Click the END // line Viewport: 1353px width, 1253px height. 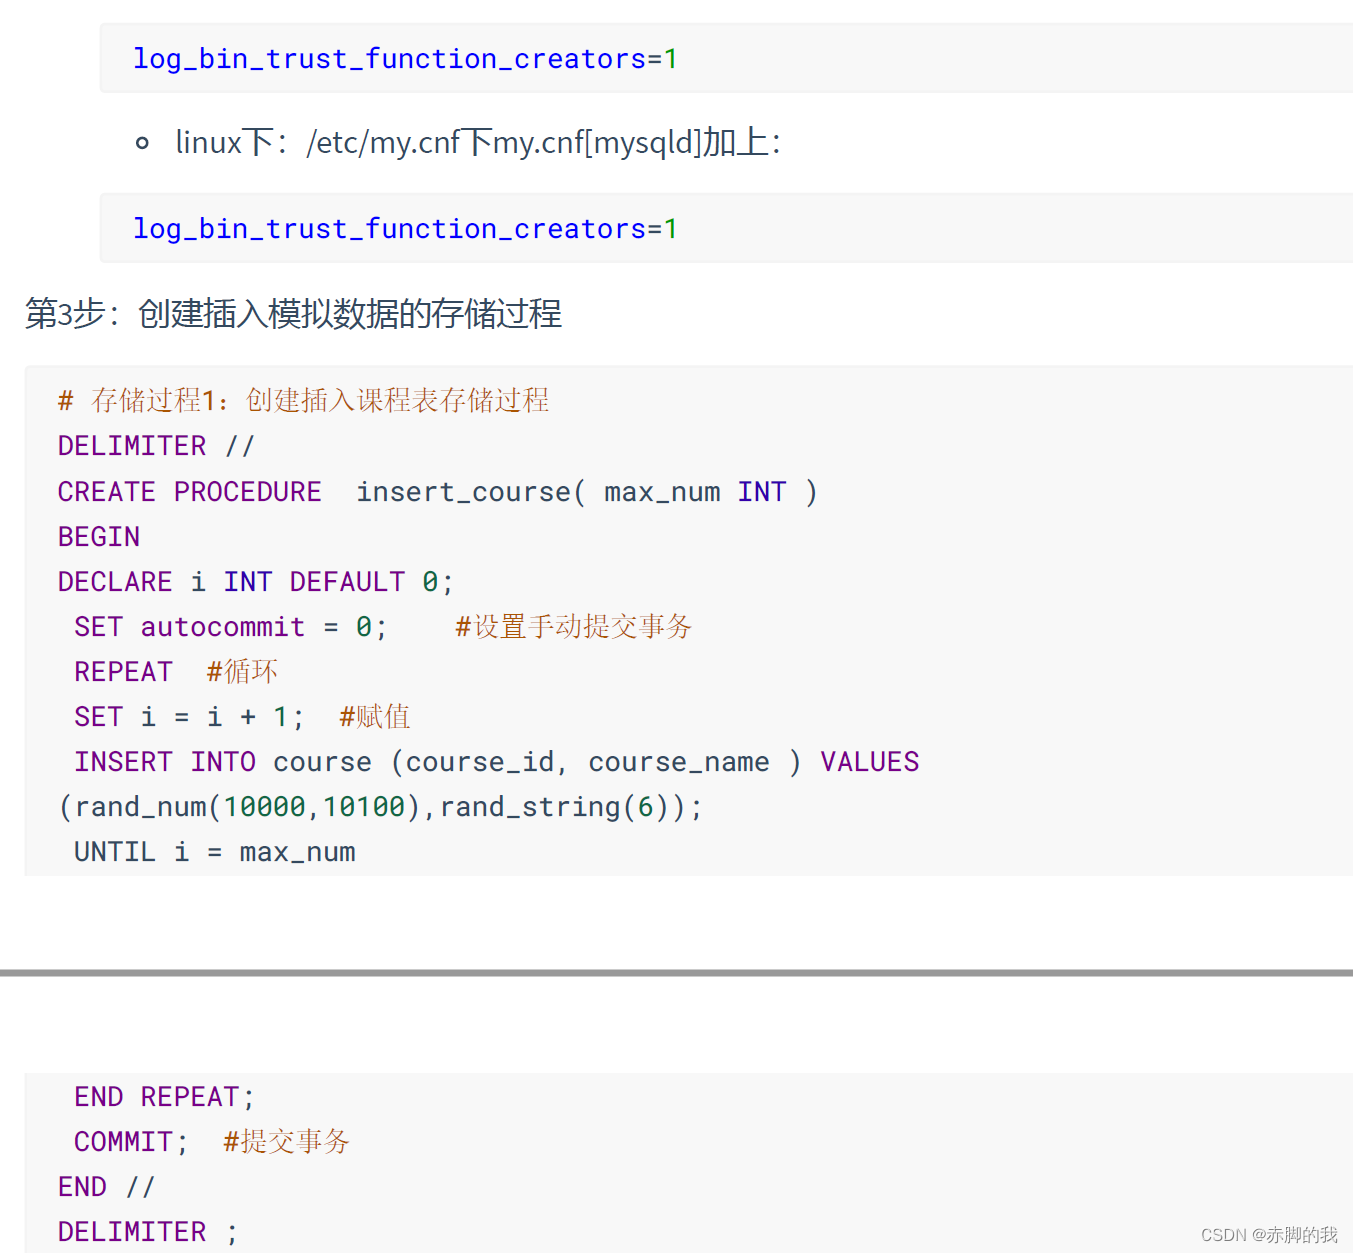point(106,1187)
